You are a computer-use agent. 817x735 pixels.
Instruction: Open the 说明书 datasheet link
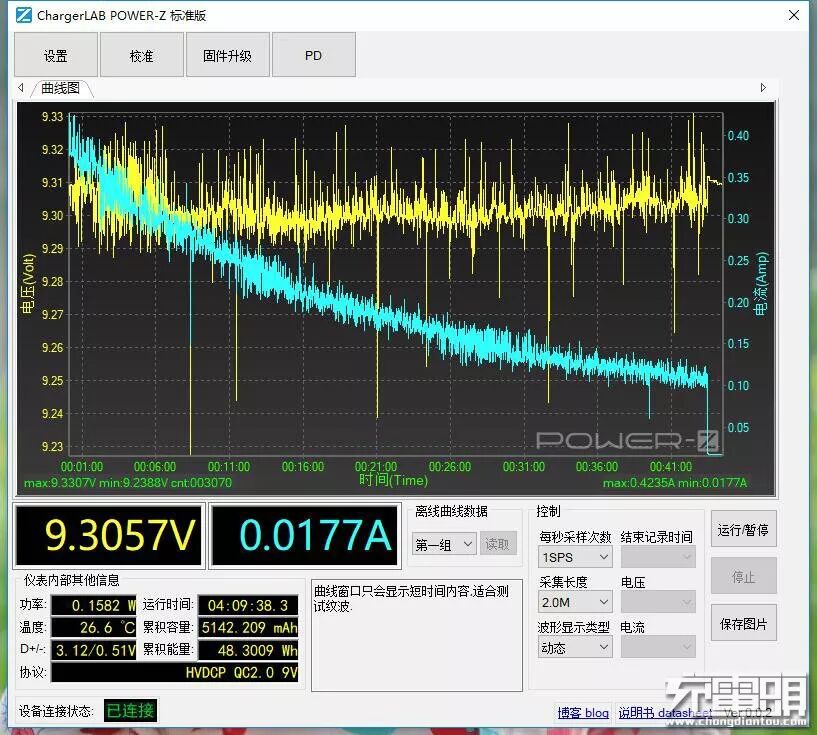coord(665,713)
